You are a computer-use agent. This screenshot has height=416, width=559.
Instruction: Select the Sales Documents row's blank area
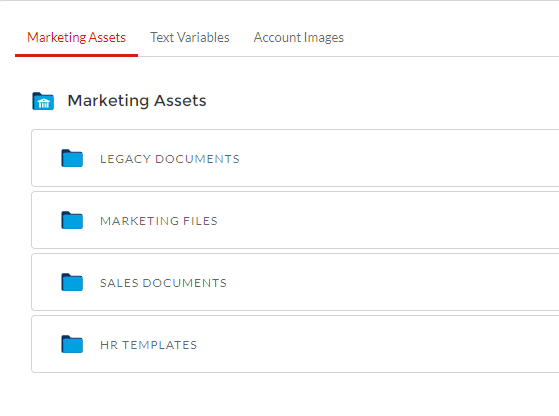point(392,282)
